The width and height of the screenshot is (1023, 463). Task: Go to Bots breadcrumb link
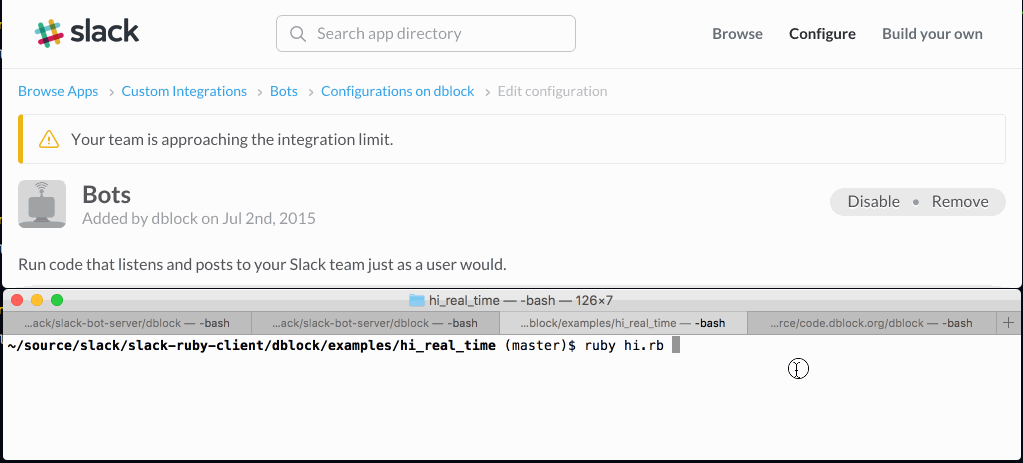[x=284, y=91]
